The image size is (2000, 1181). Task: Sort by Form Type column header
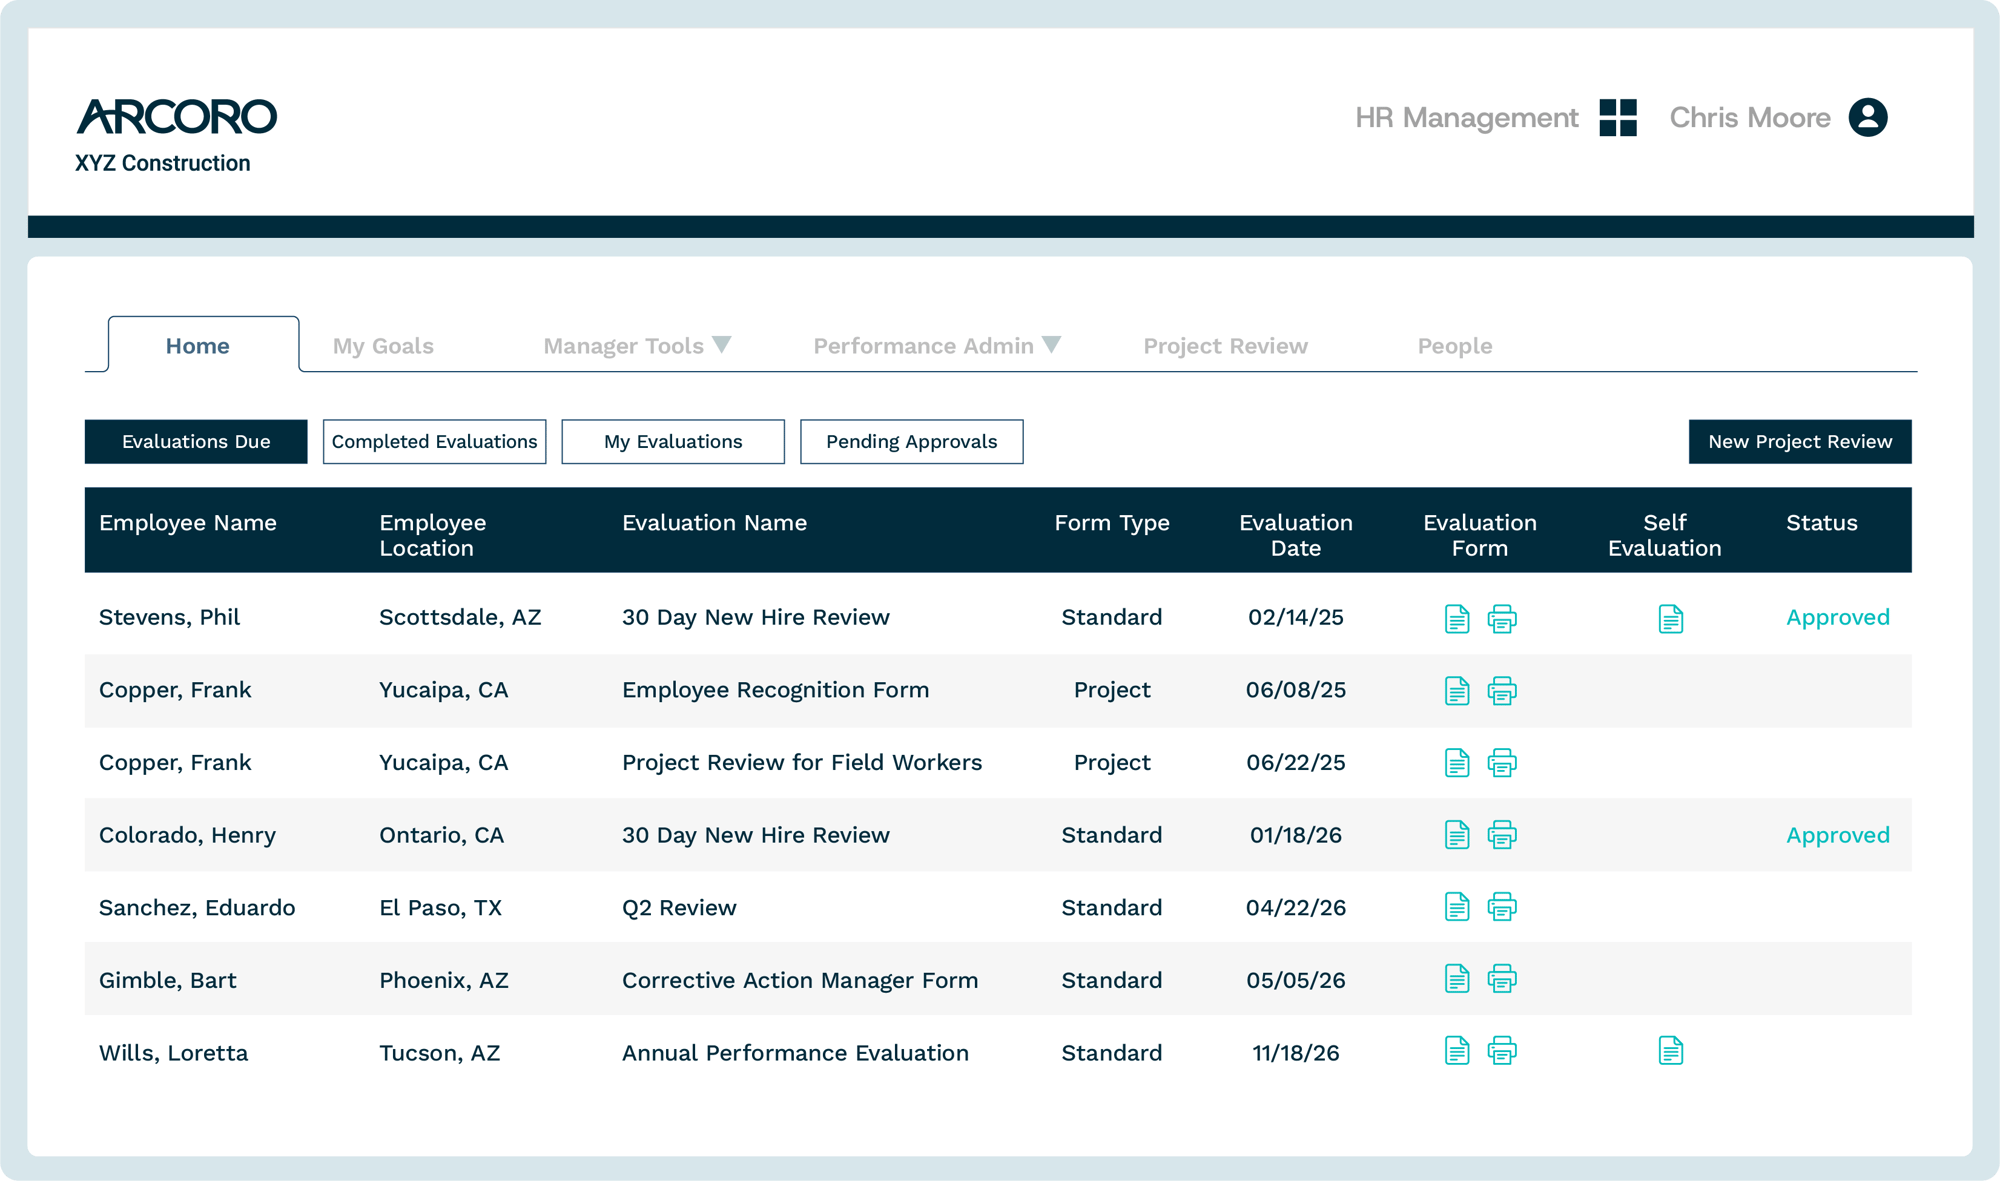pos(1112,523)
